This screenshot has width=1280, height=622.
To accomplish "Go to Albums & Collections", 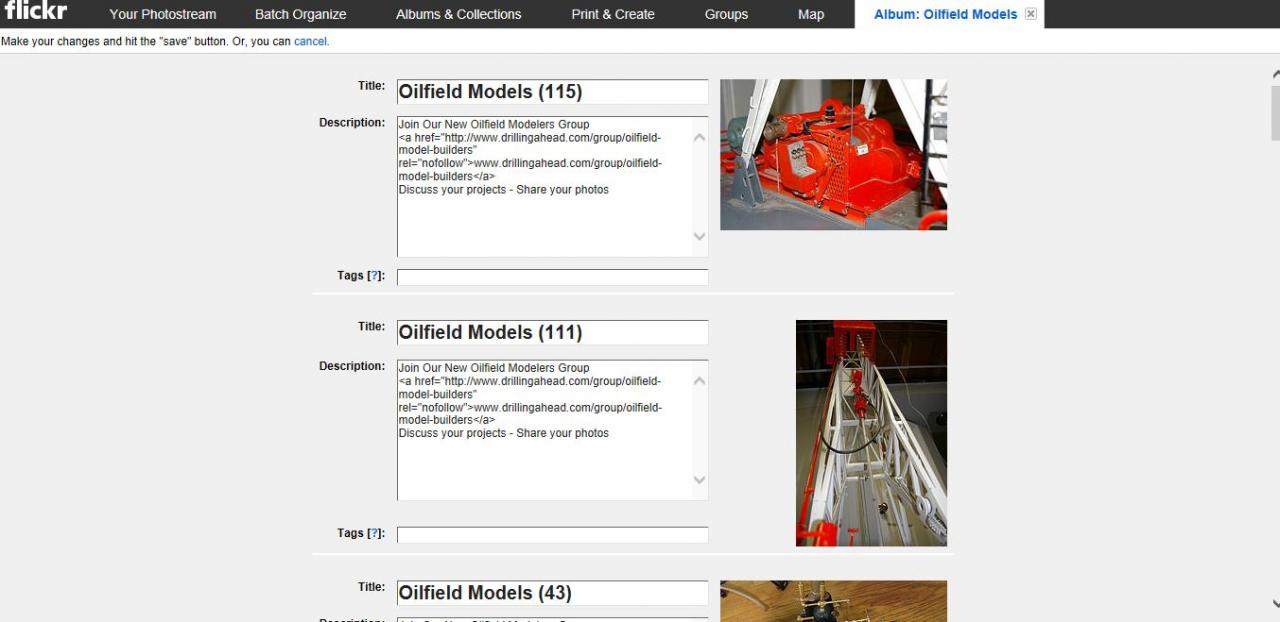I will (x=458, y=14).
